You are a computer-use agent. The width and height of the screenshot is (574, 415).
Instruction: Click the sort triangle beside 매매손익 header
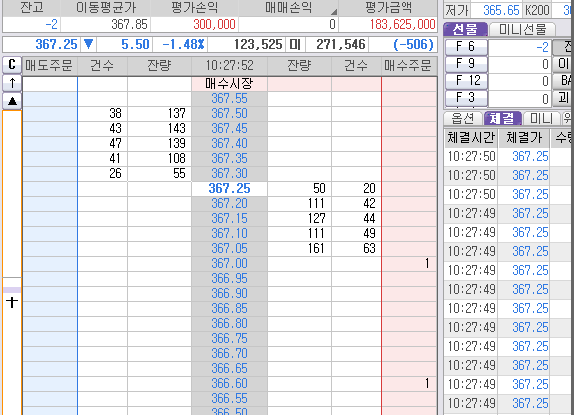[333, 12]
